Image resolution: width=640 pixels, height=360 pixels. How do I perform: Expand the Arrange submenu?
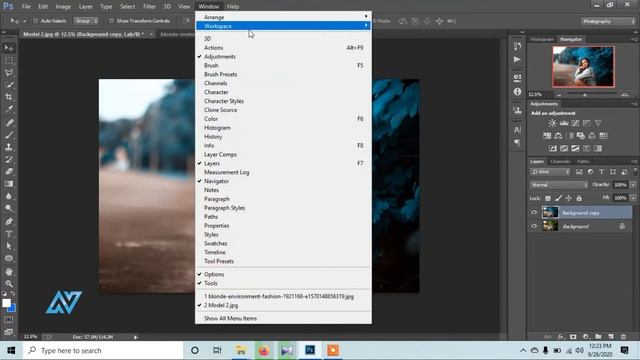click(x=283, y=17)
